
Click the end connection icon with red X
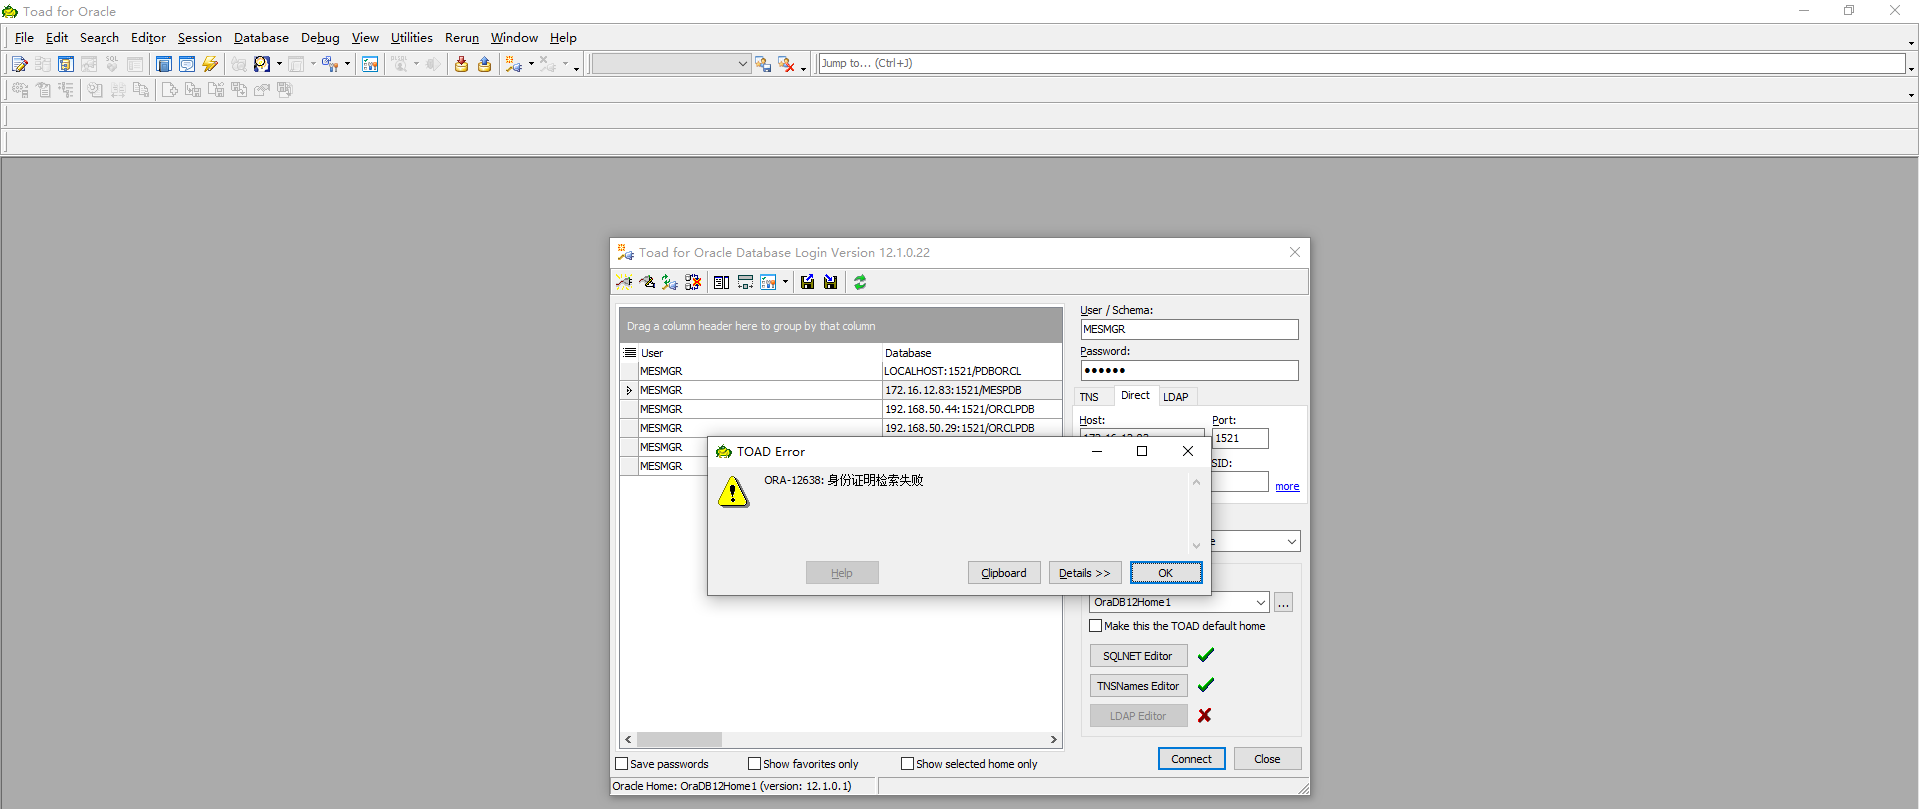pos(787,64)
